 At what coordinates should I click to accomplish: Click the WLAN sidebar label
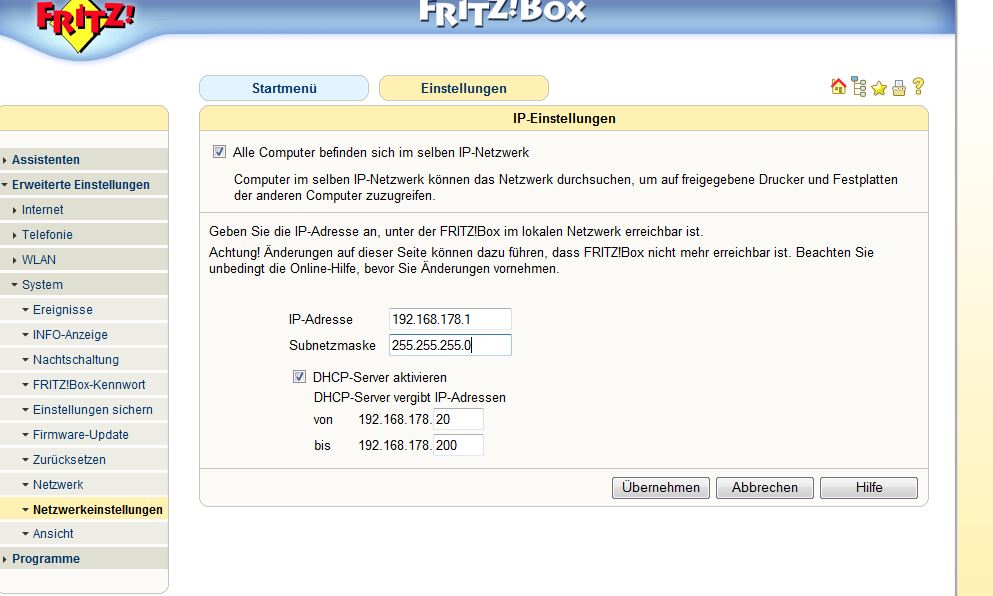[39, 260]
